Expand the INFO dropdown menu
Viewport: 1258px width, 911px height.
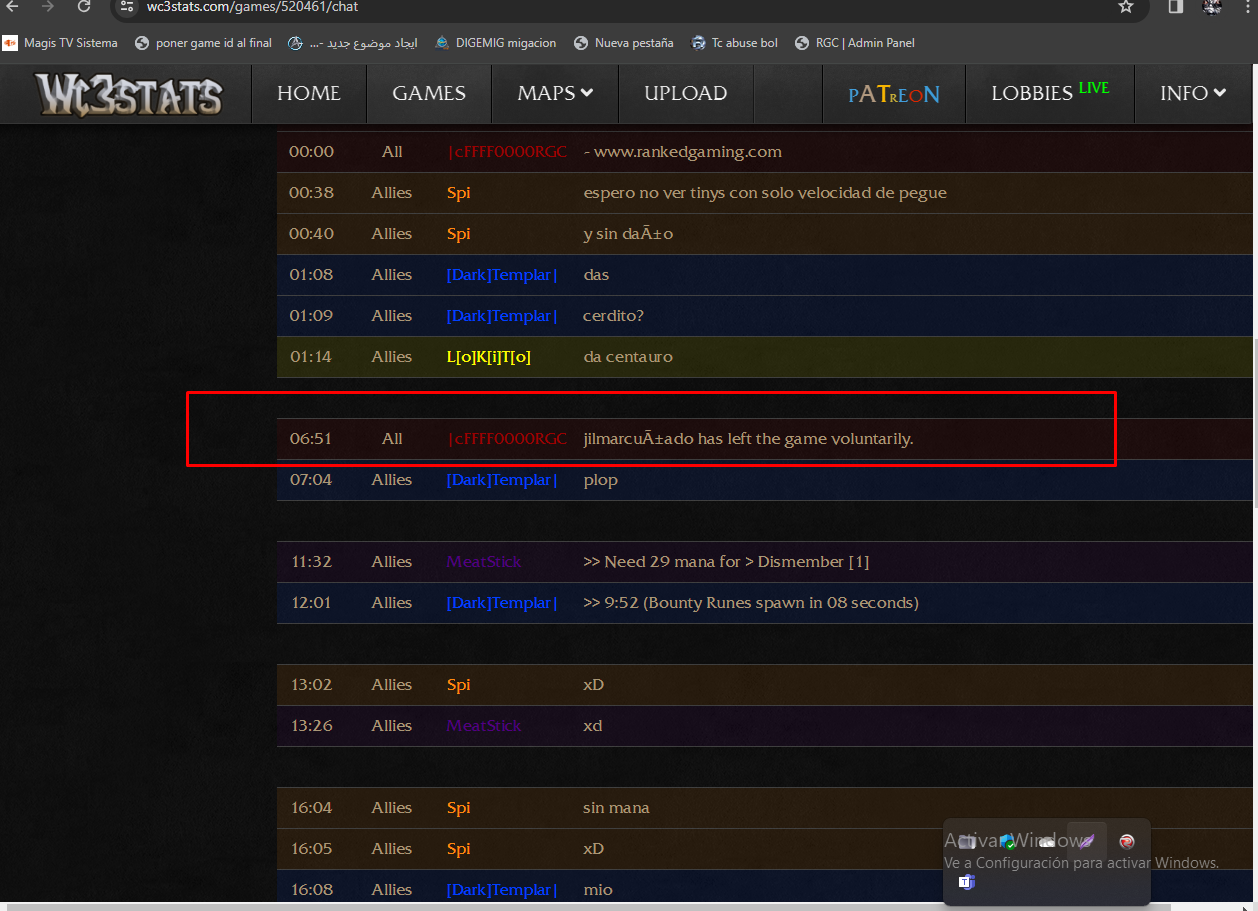[1193, 93]
